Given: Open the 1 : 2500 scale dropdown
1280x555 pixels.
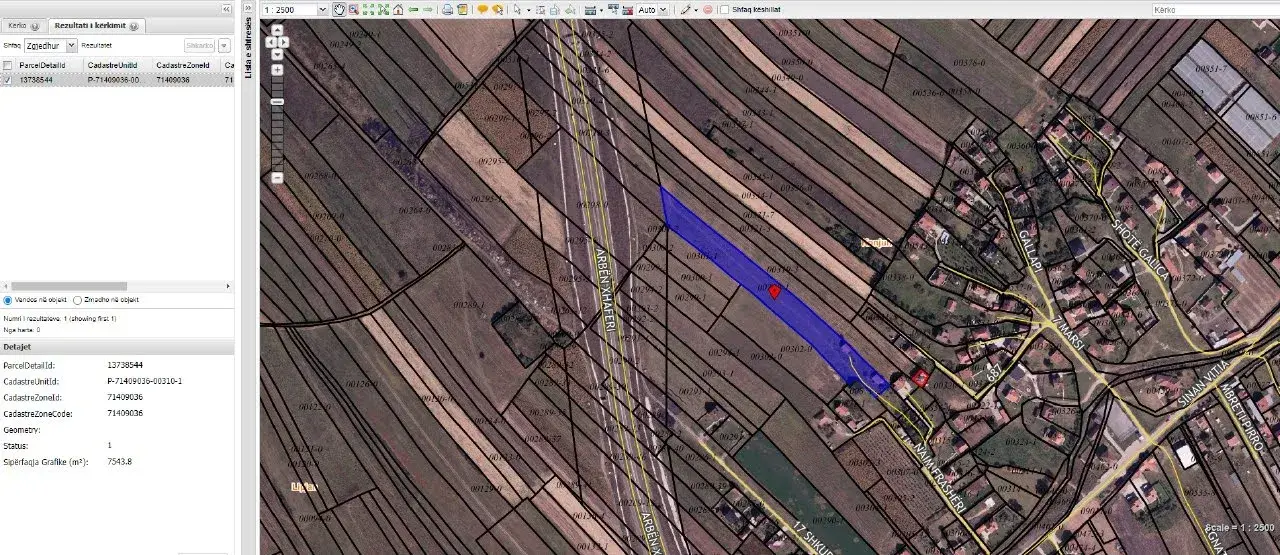Looking at the screenshot, I should 322,9.
